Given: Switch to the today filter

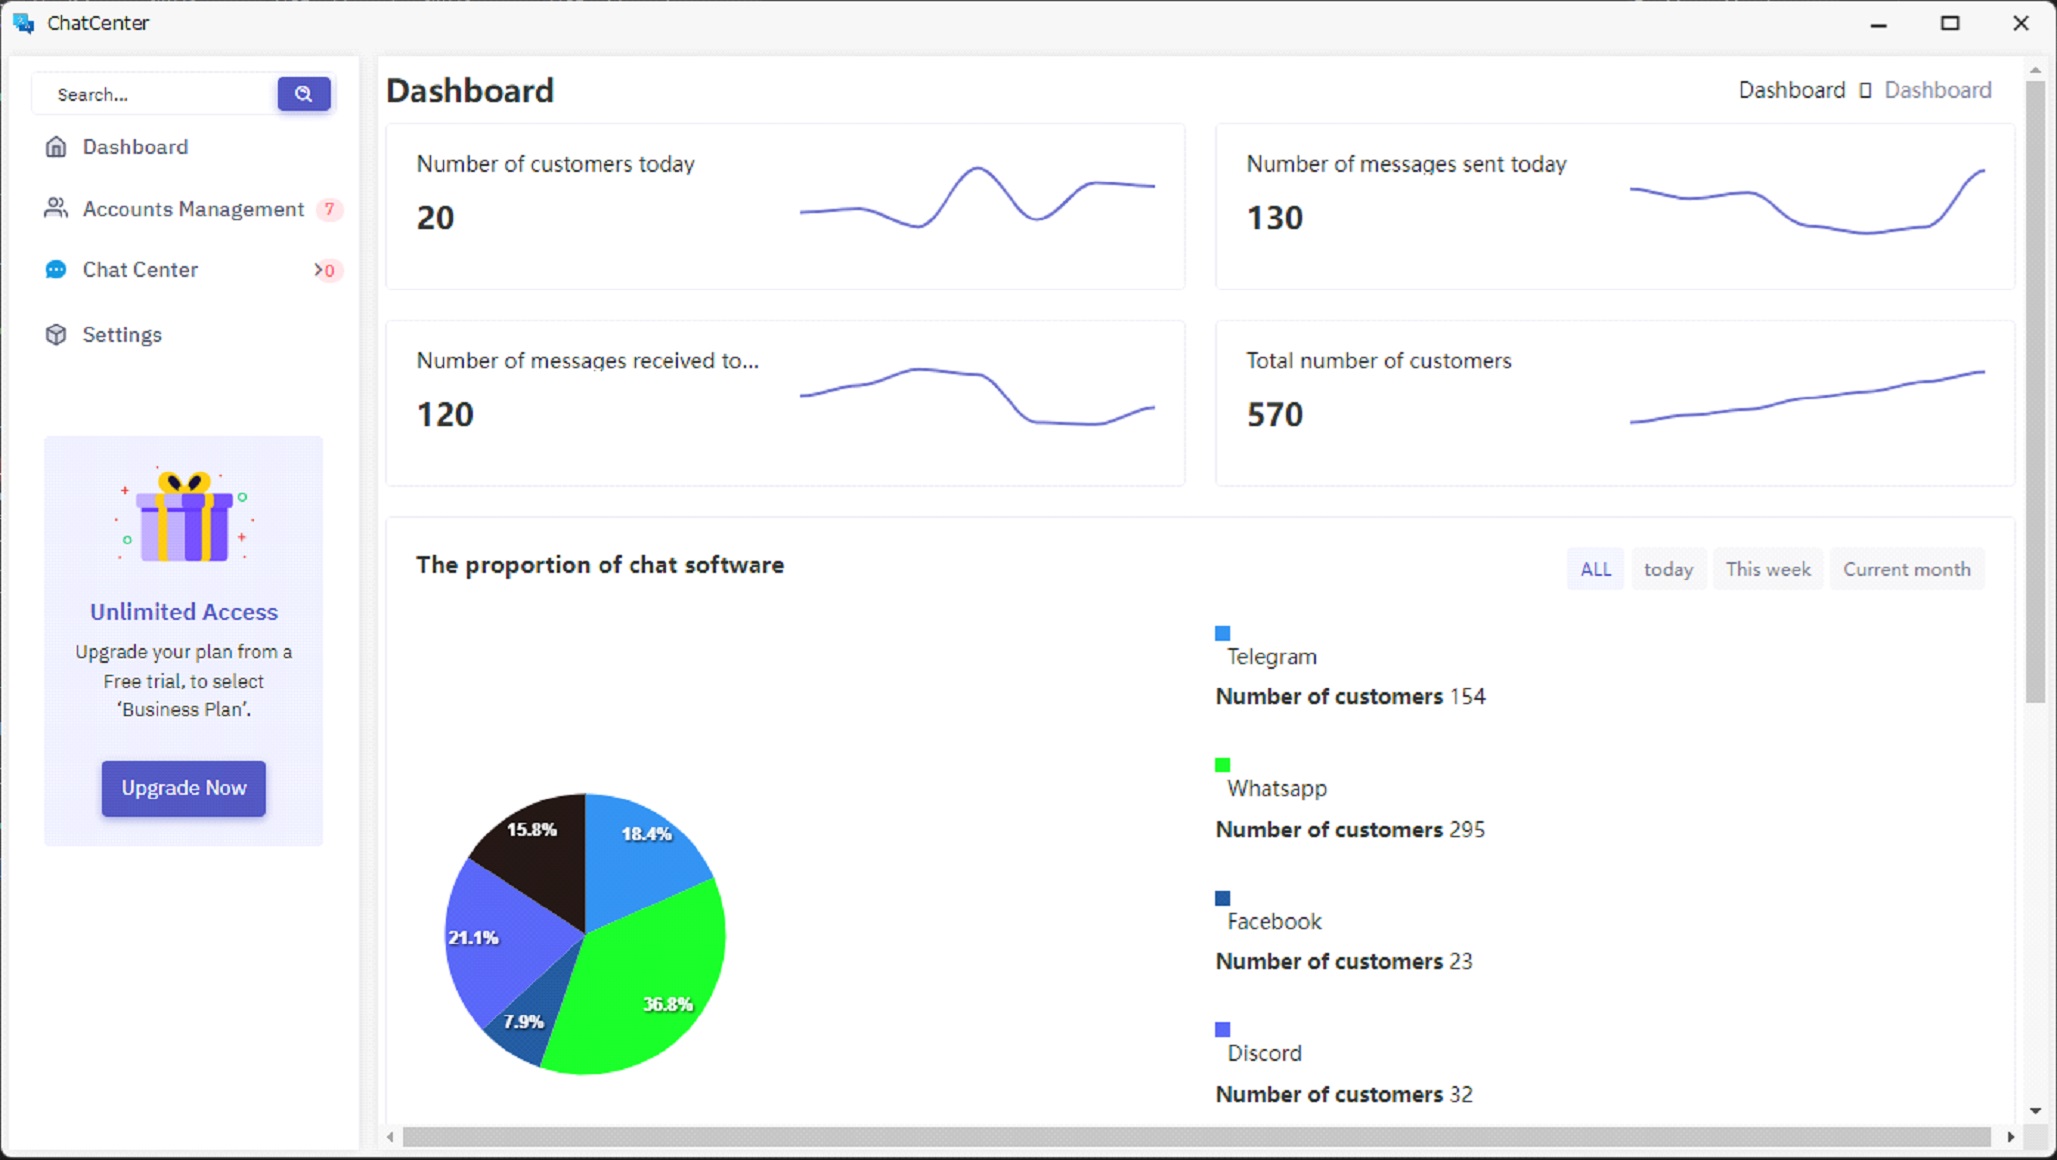Looking at the screenshot, I should [1668, 569].
